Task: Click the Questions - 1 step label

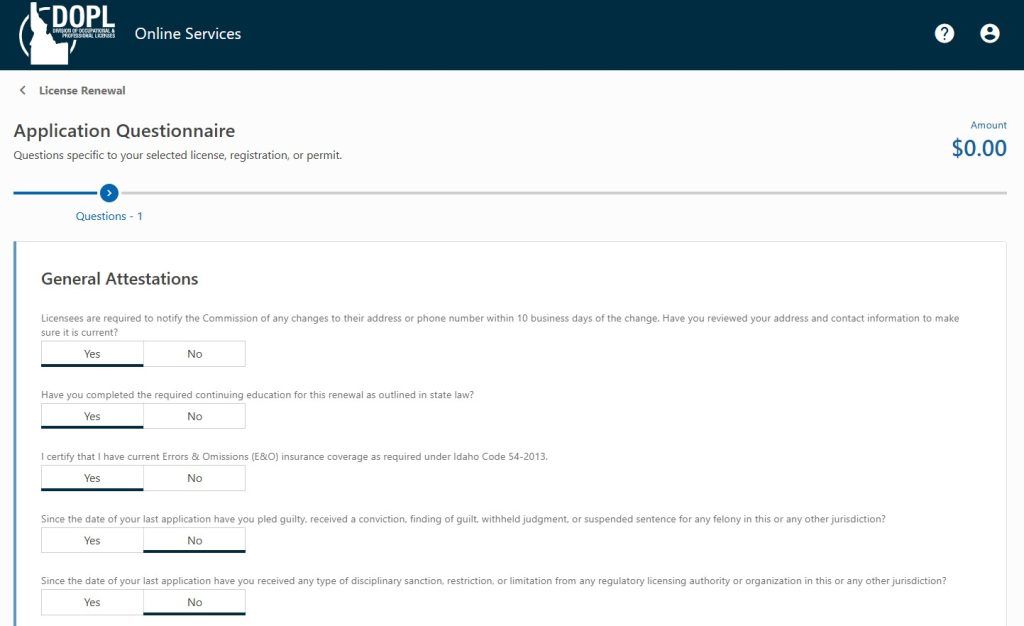Action: (109, 216)
